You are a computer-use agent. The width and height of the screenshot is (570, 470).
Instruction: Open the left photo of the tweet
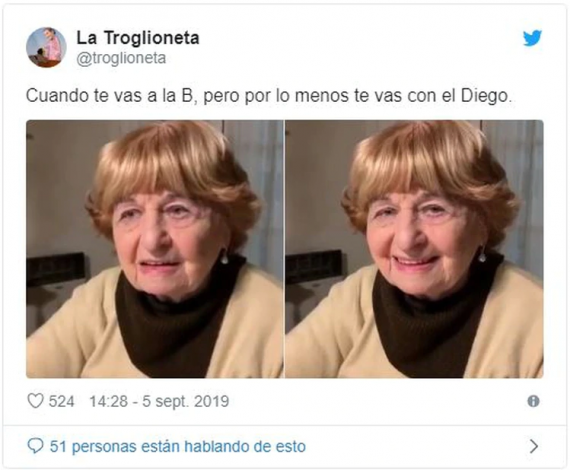click(x=154, y=249)
